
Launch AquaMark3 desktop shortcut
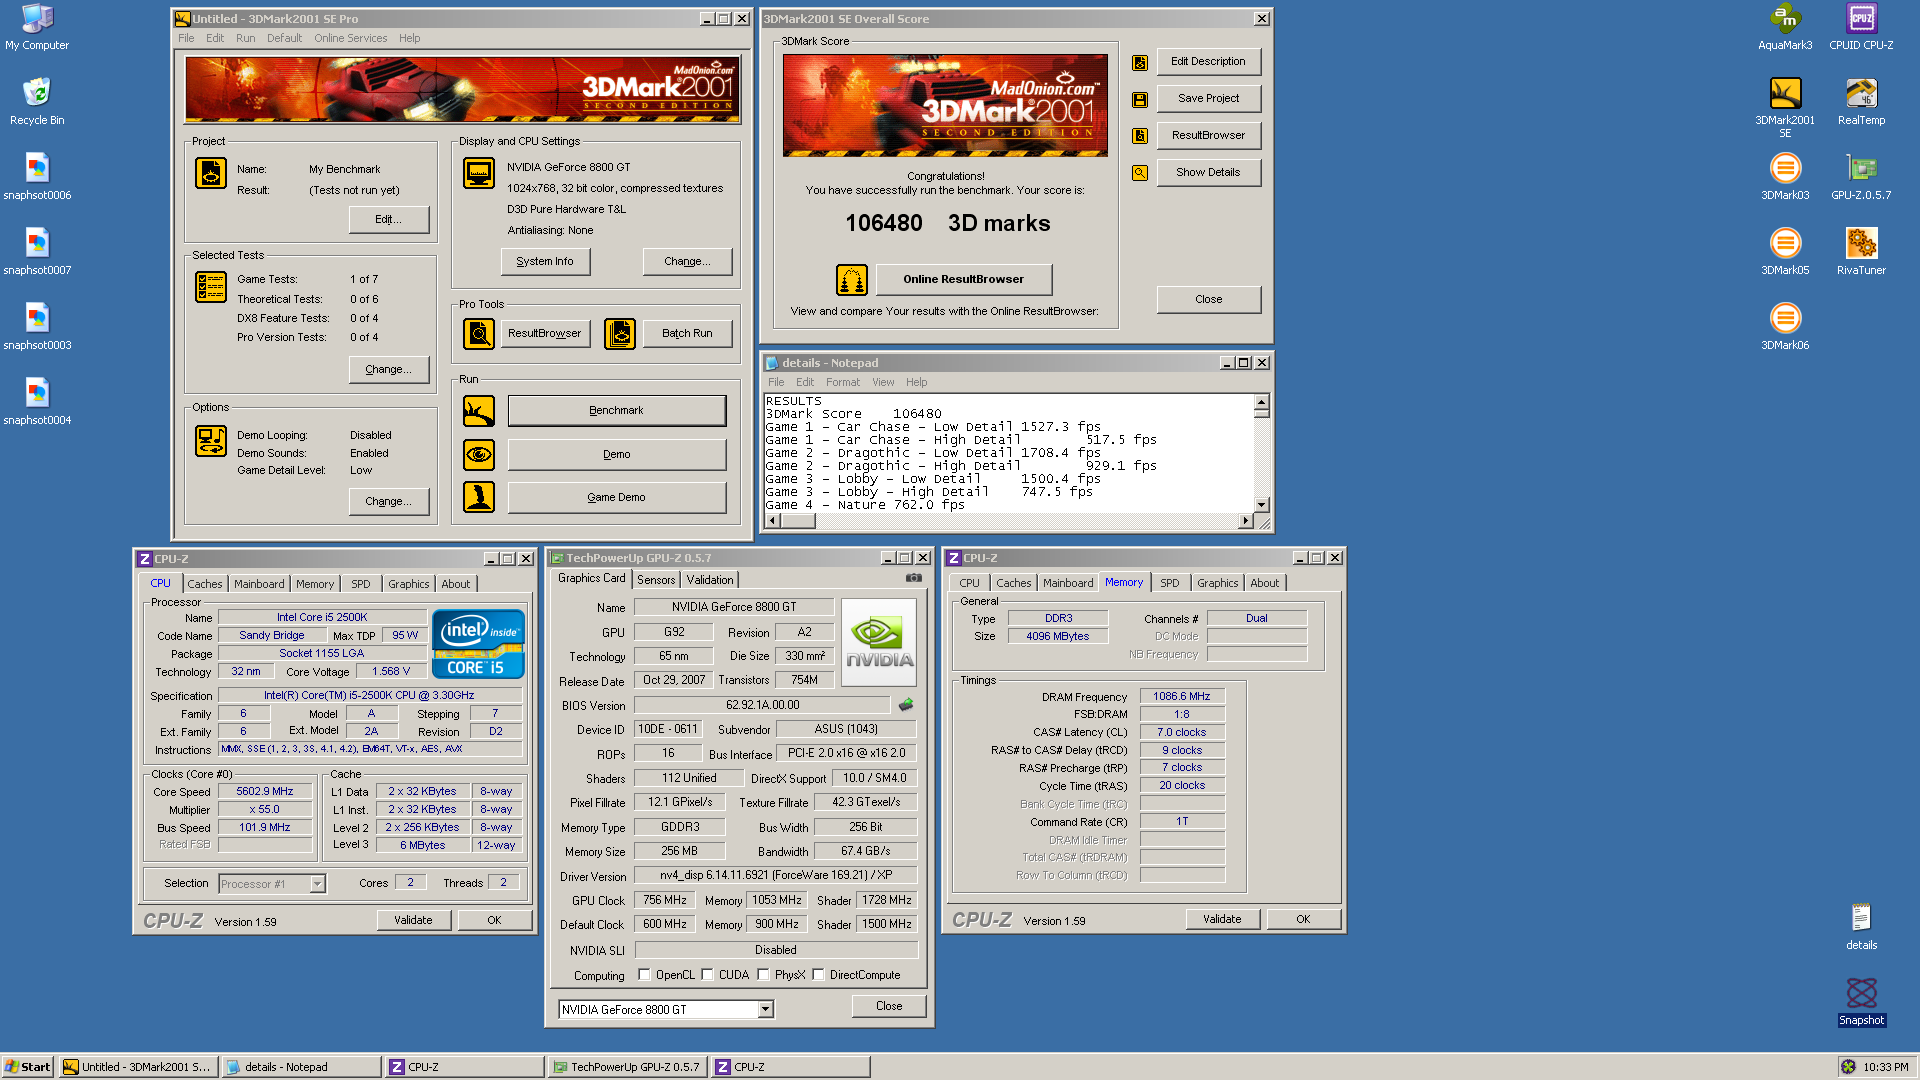pos(1785,27)
